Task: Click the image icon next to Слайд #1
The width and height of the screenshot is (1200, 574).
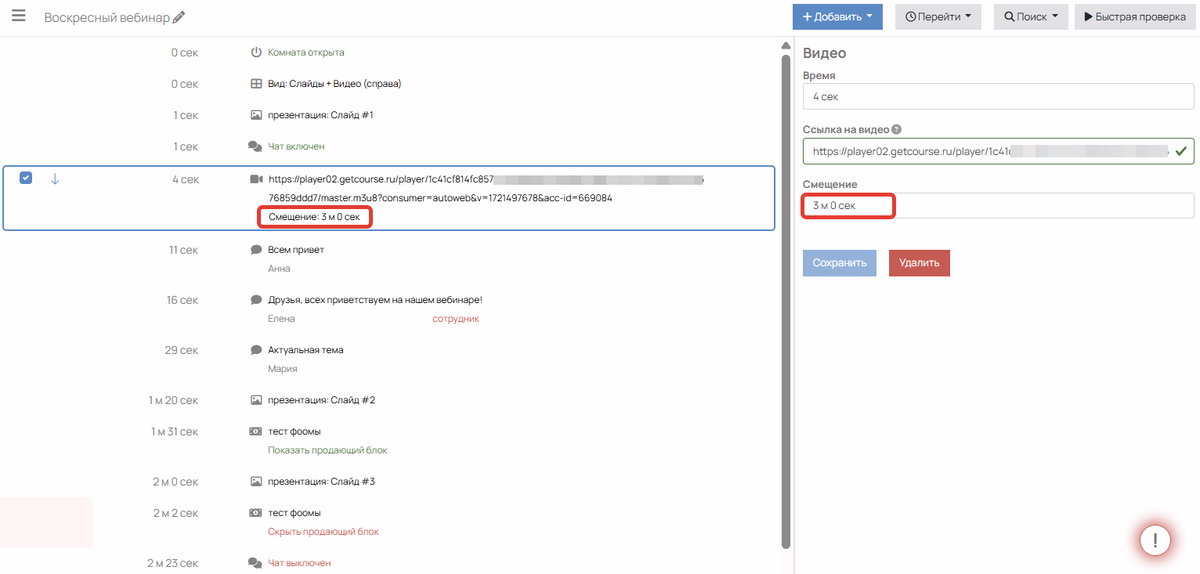Action: [x=256, y=116]
